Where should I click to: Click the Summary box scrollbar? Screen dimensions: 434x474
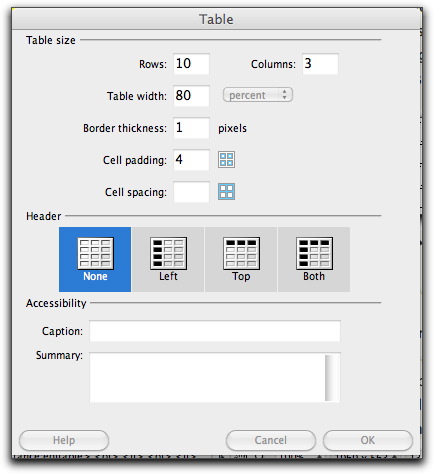332,378
